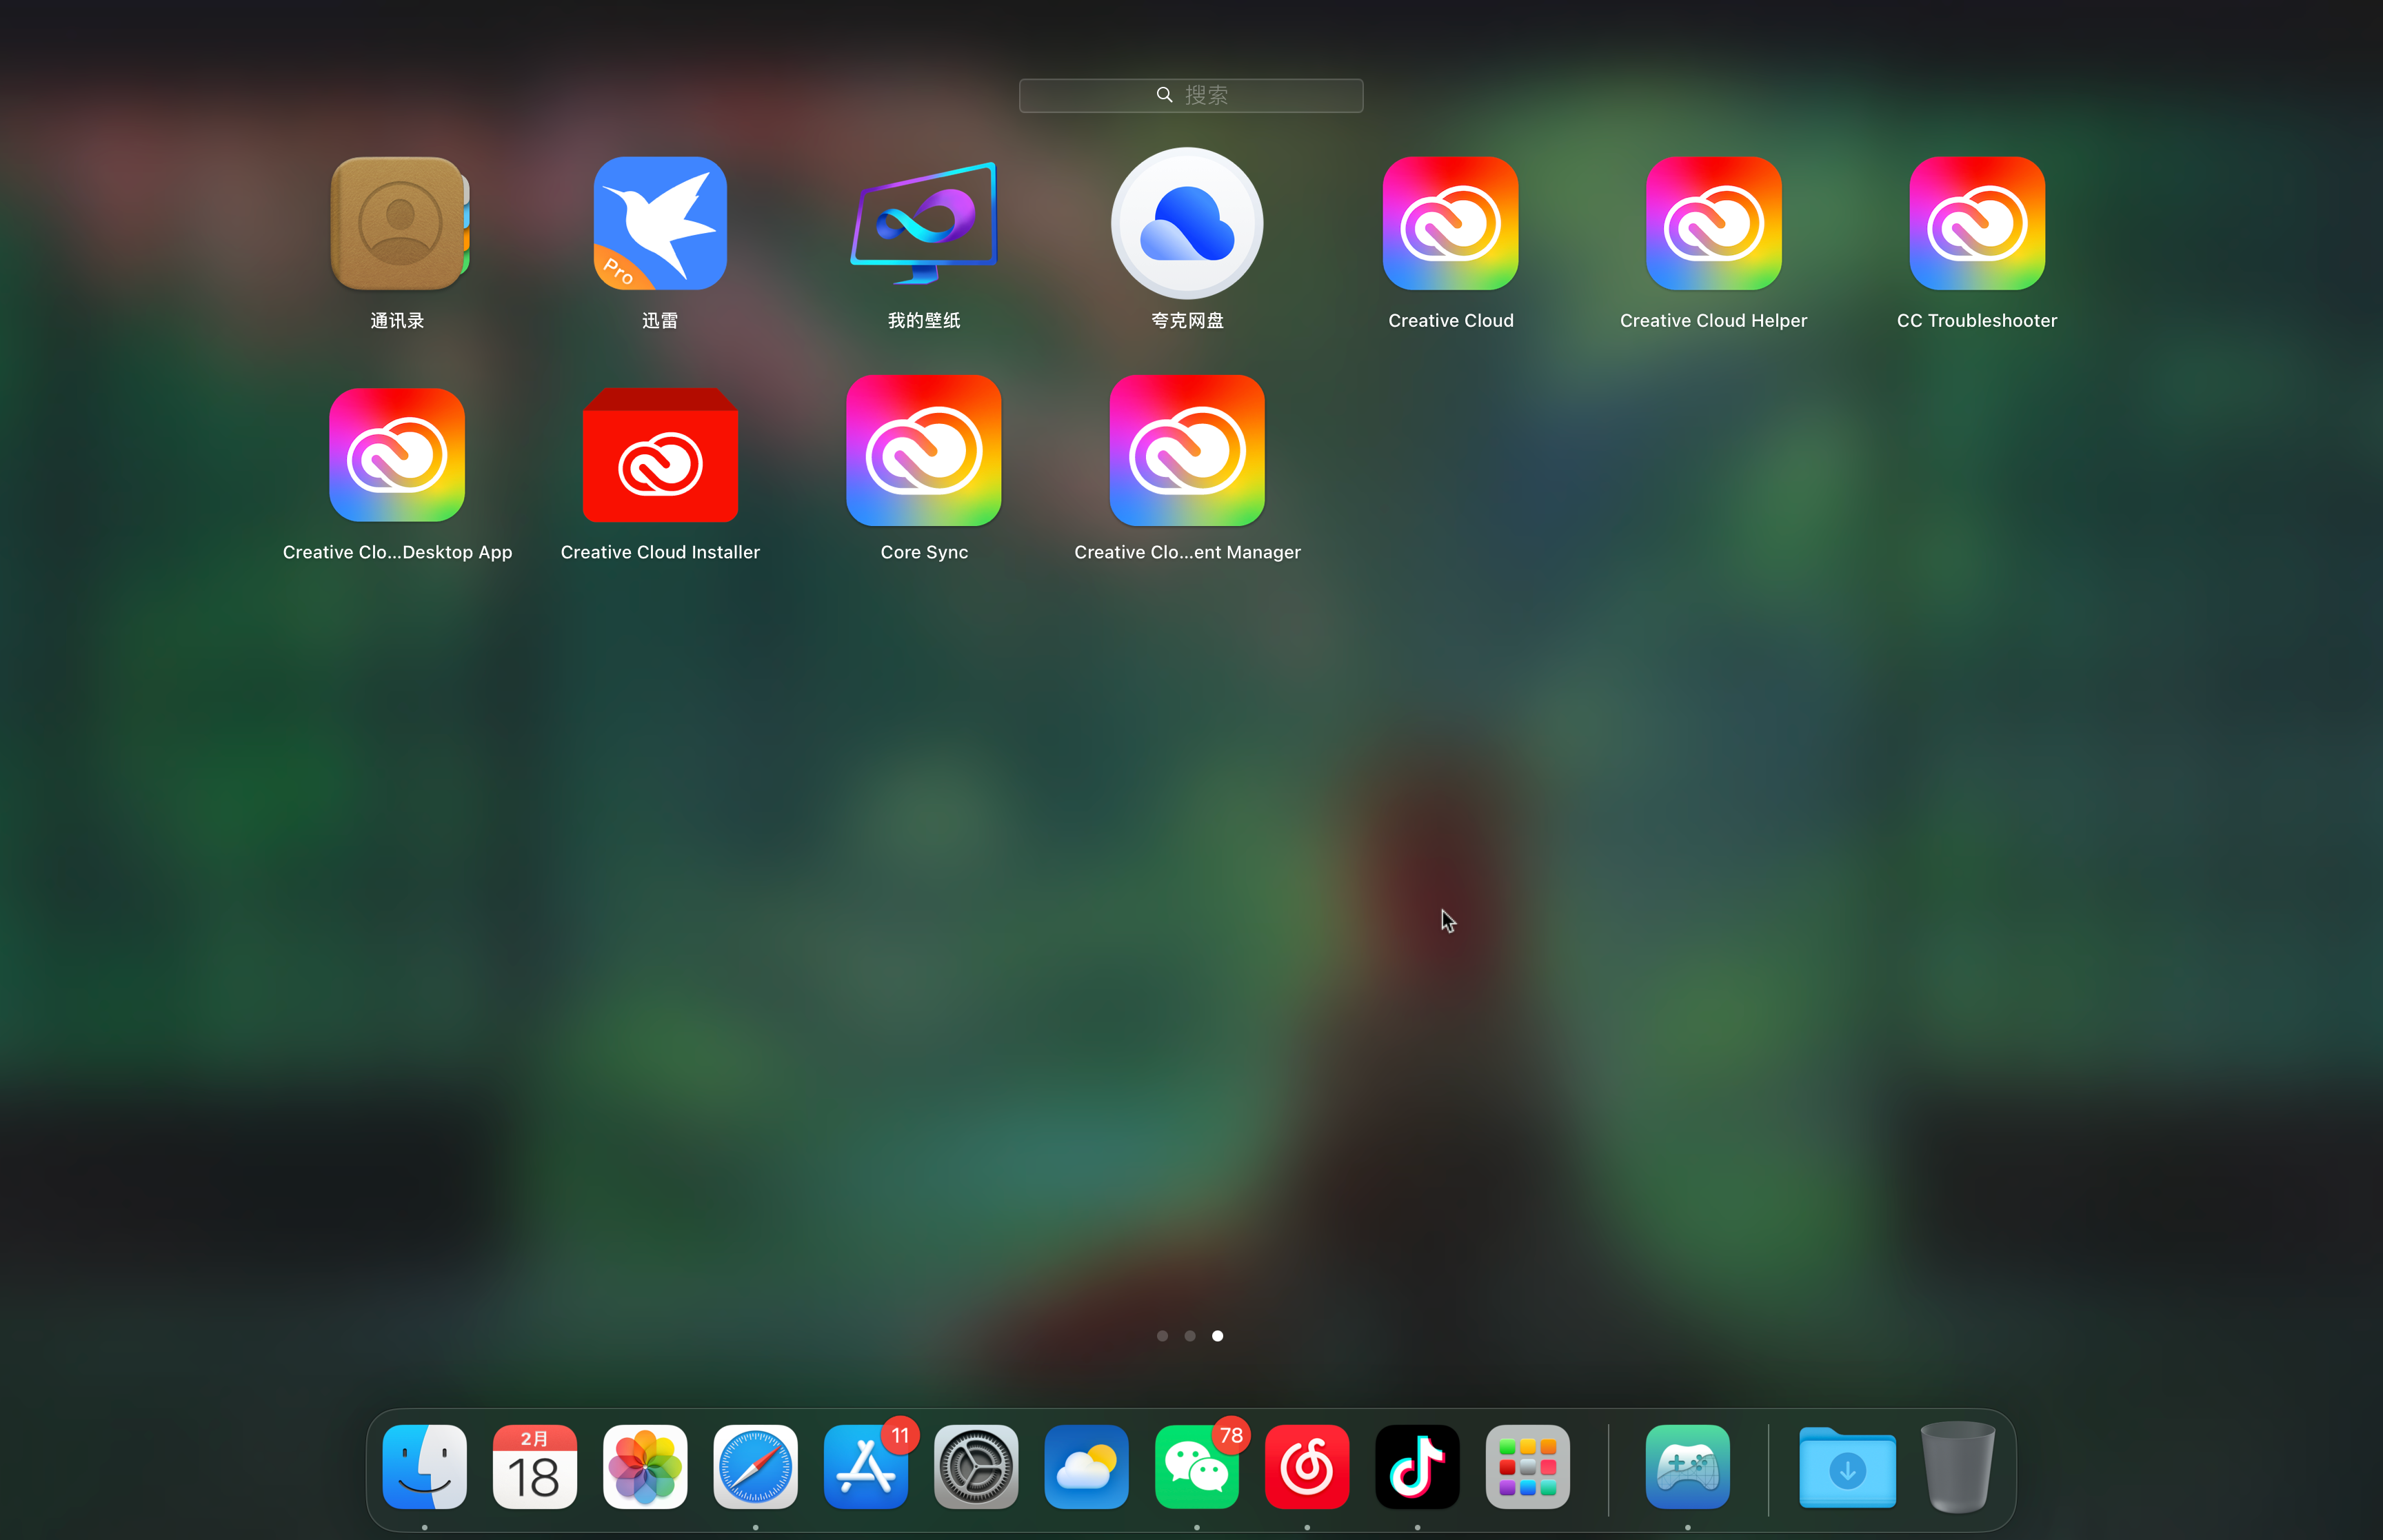Switch to first Launchpad page dot

coord(1162,1336)
